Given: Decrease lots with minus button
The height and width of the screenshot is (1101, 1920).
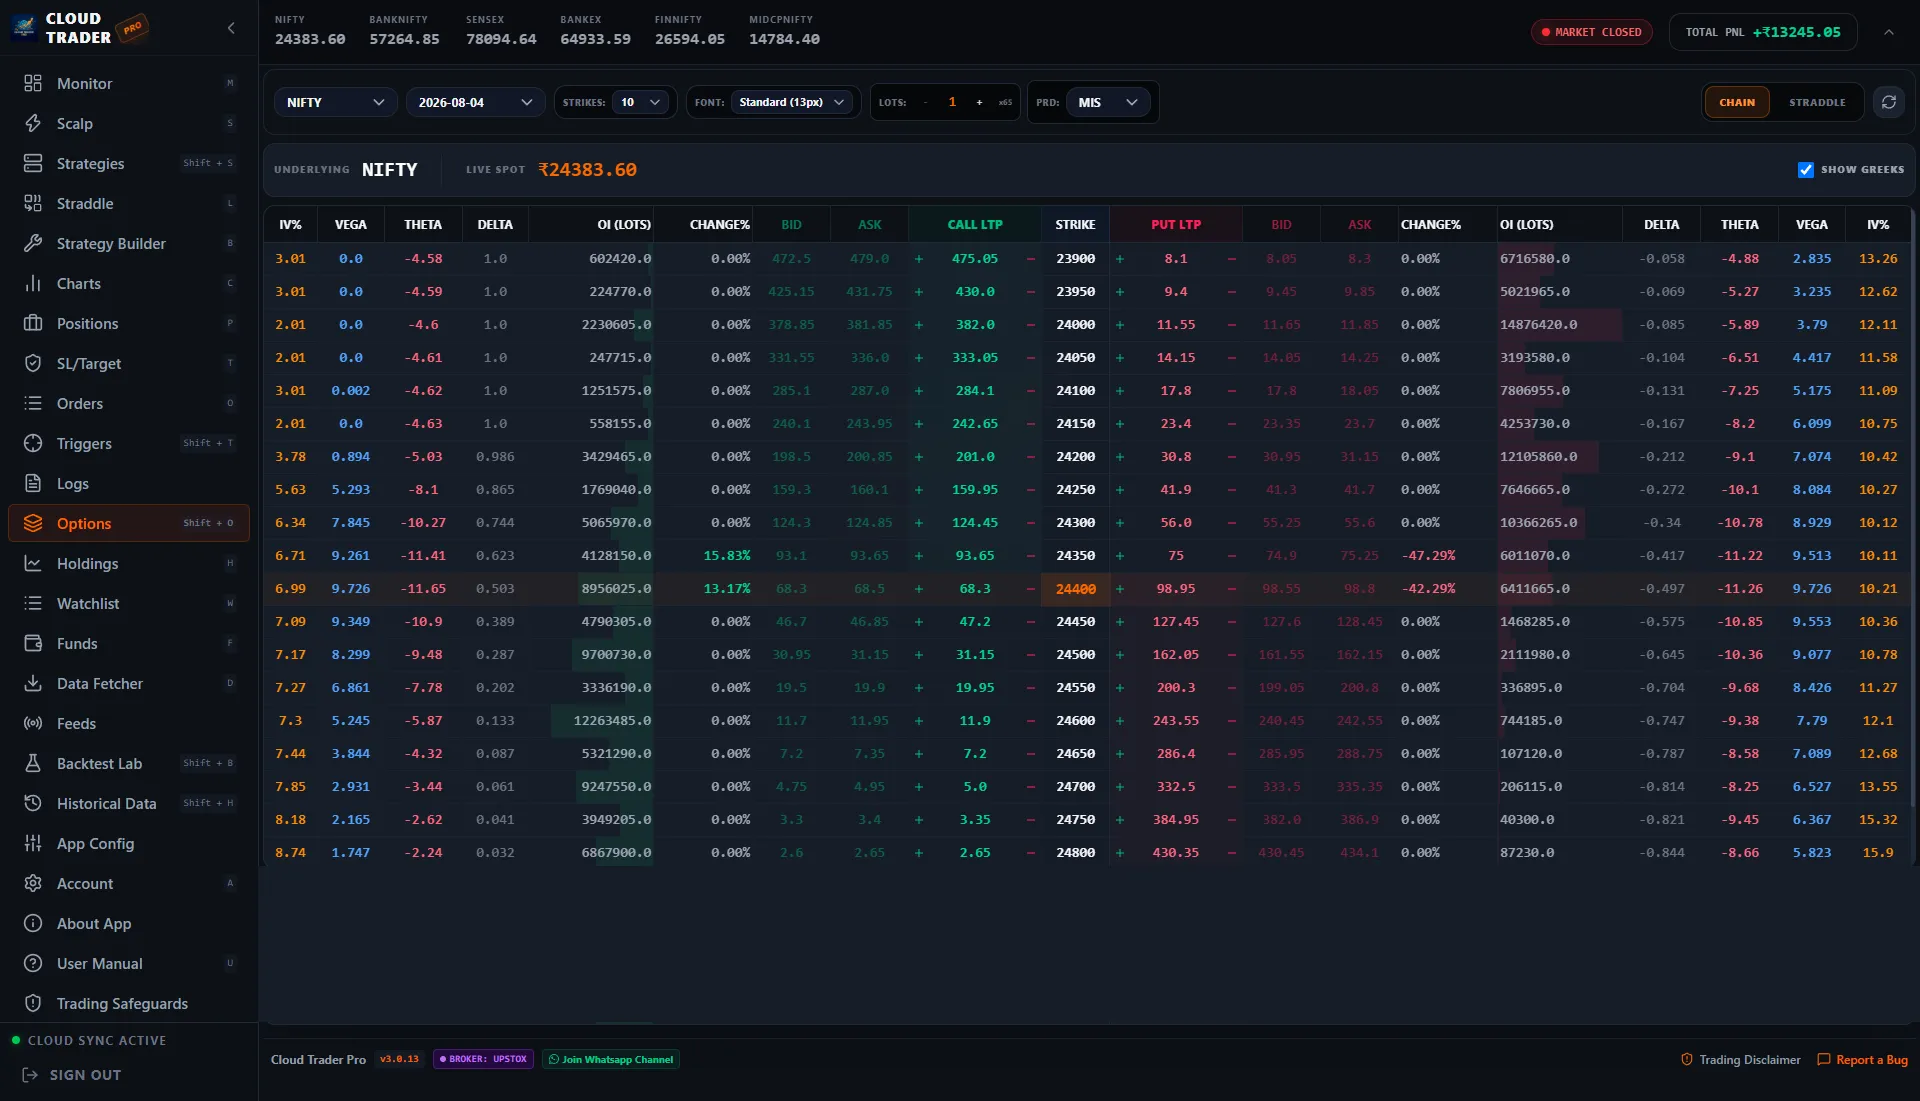Looking at the screenshot, I should pyautogui.click(x=925, y=102).
